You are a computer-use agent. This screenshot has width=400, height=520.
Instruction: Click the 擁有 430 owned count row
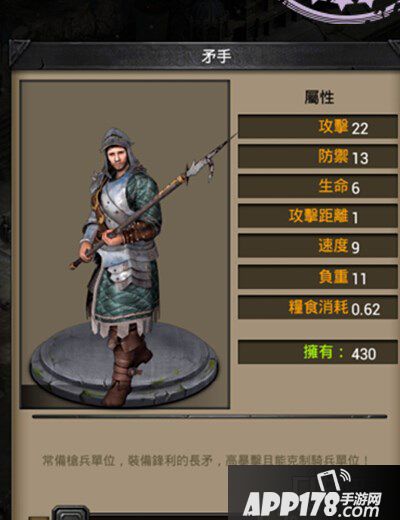tap(318, 352)
